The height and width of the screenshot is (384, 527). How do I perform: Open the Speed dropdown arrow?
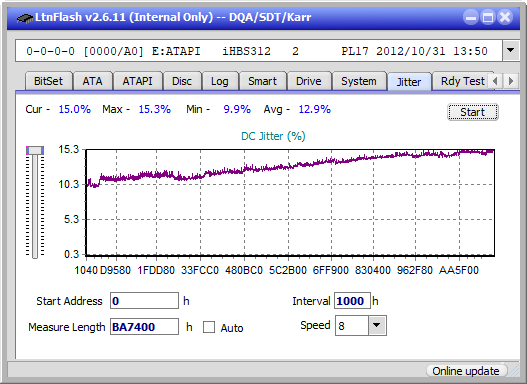[377, 325]
